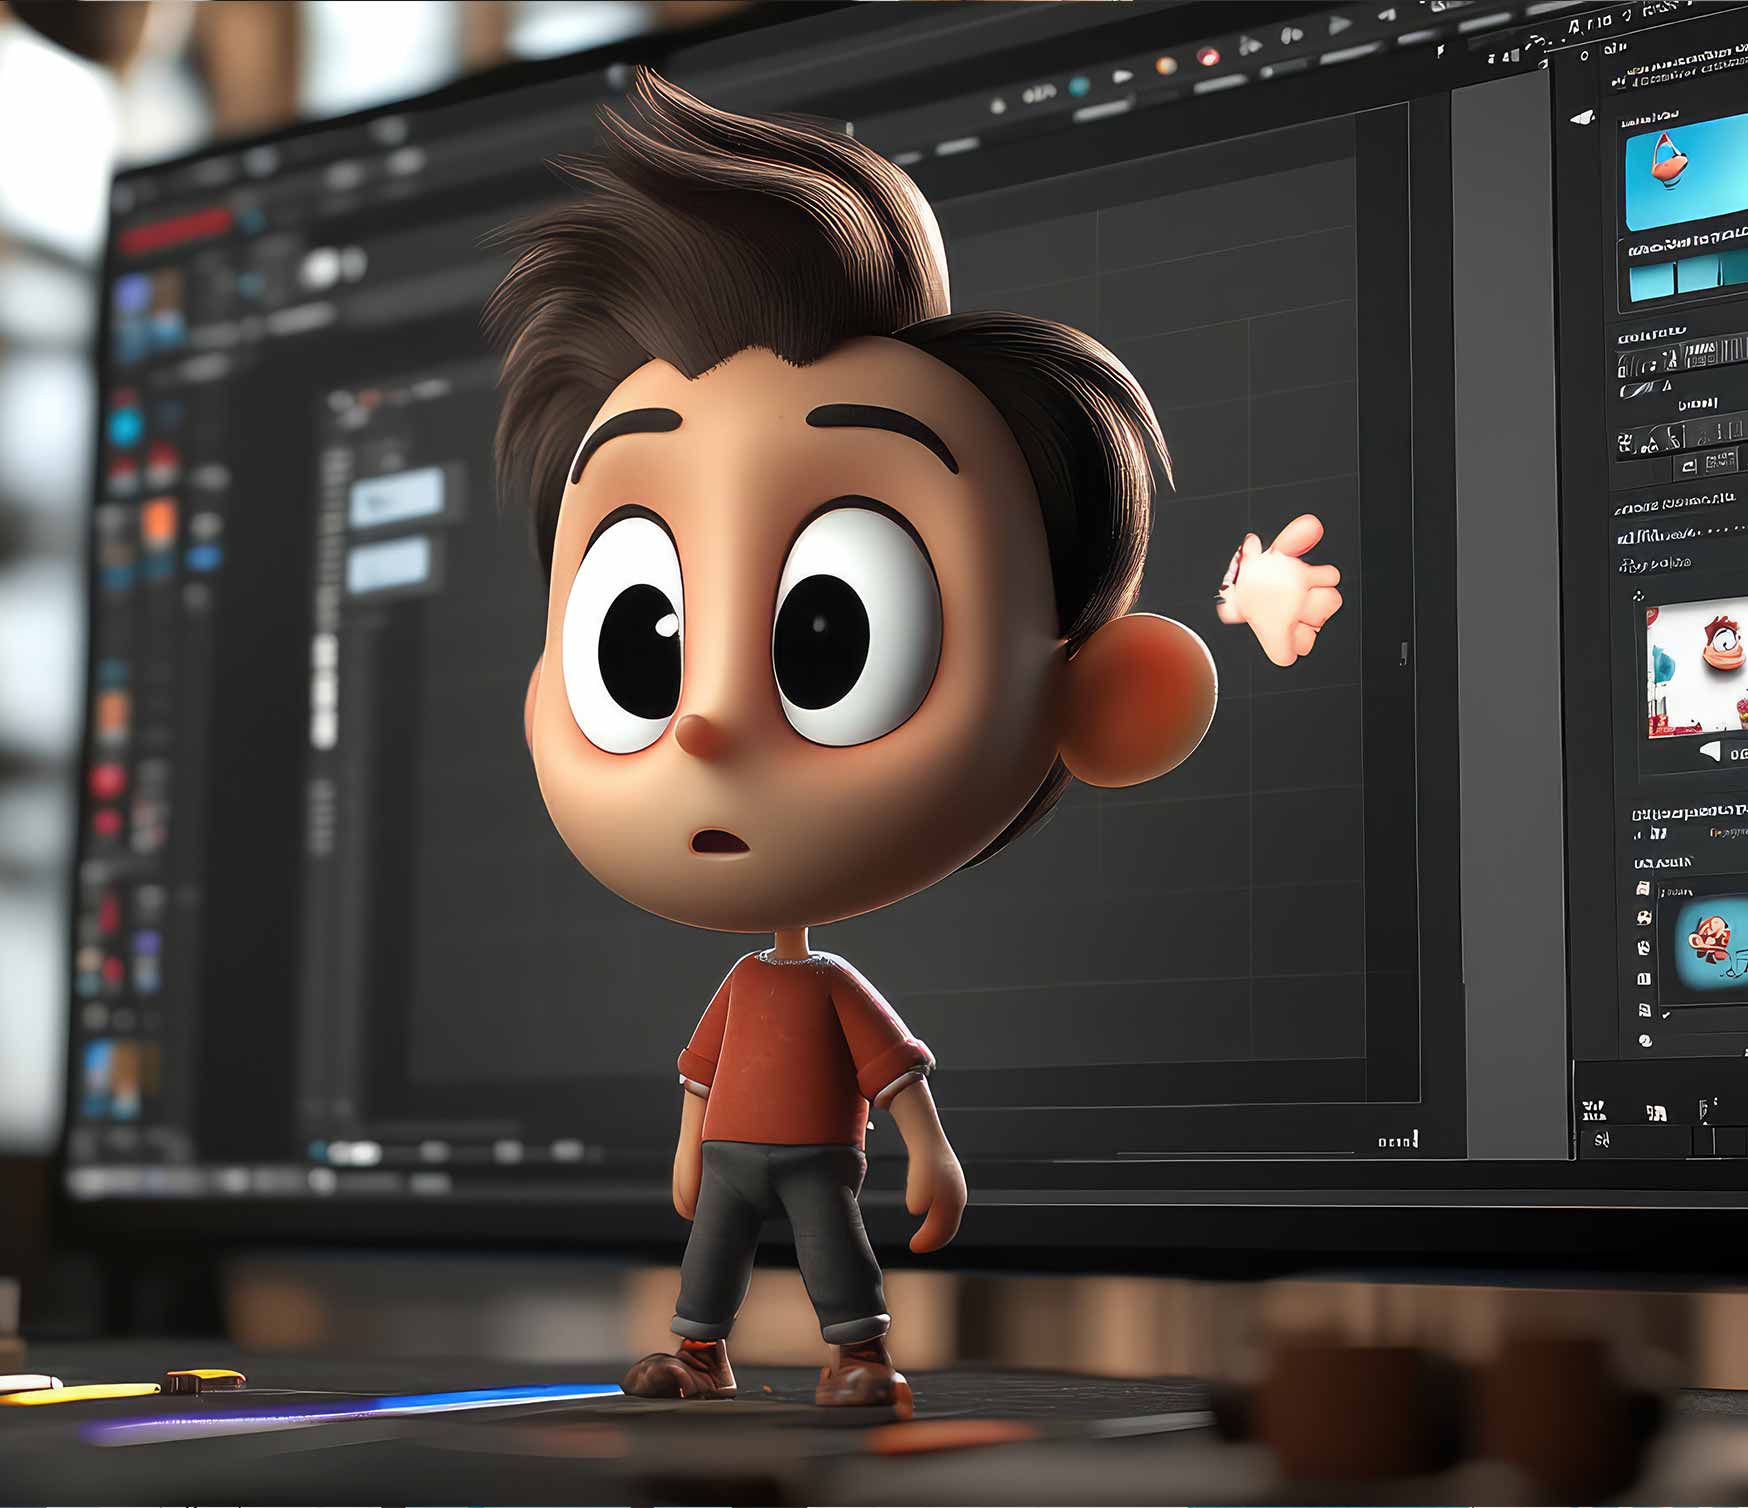This screenshot has height=1508, width=1748.
Task: Expand the small triangle under the icon strip in right panel
Action: pyautogui.click(x=1666, y=386)
